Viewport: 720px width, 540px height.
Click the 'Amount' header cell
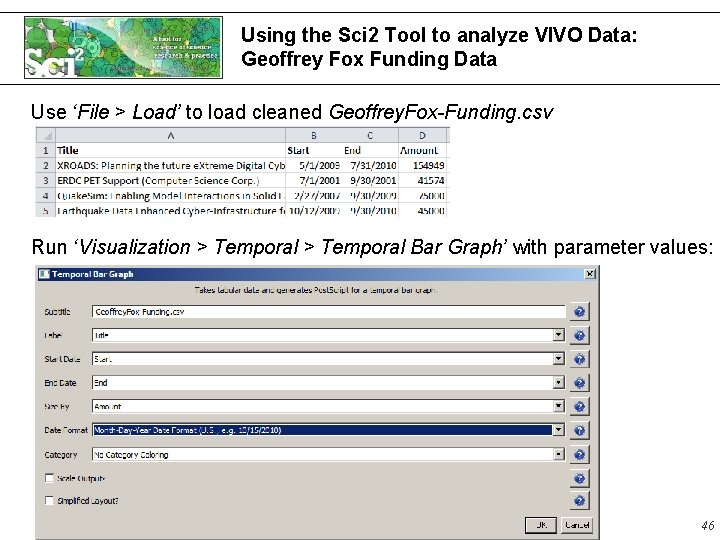tap(422, 150)
